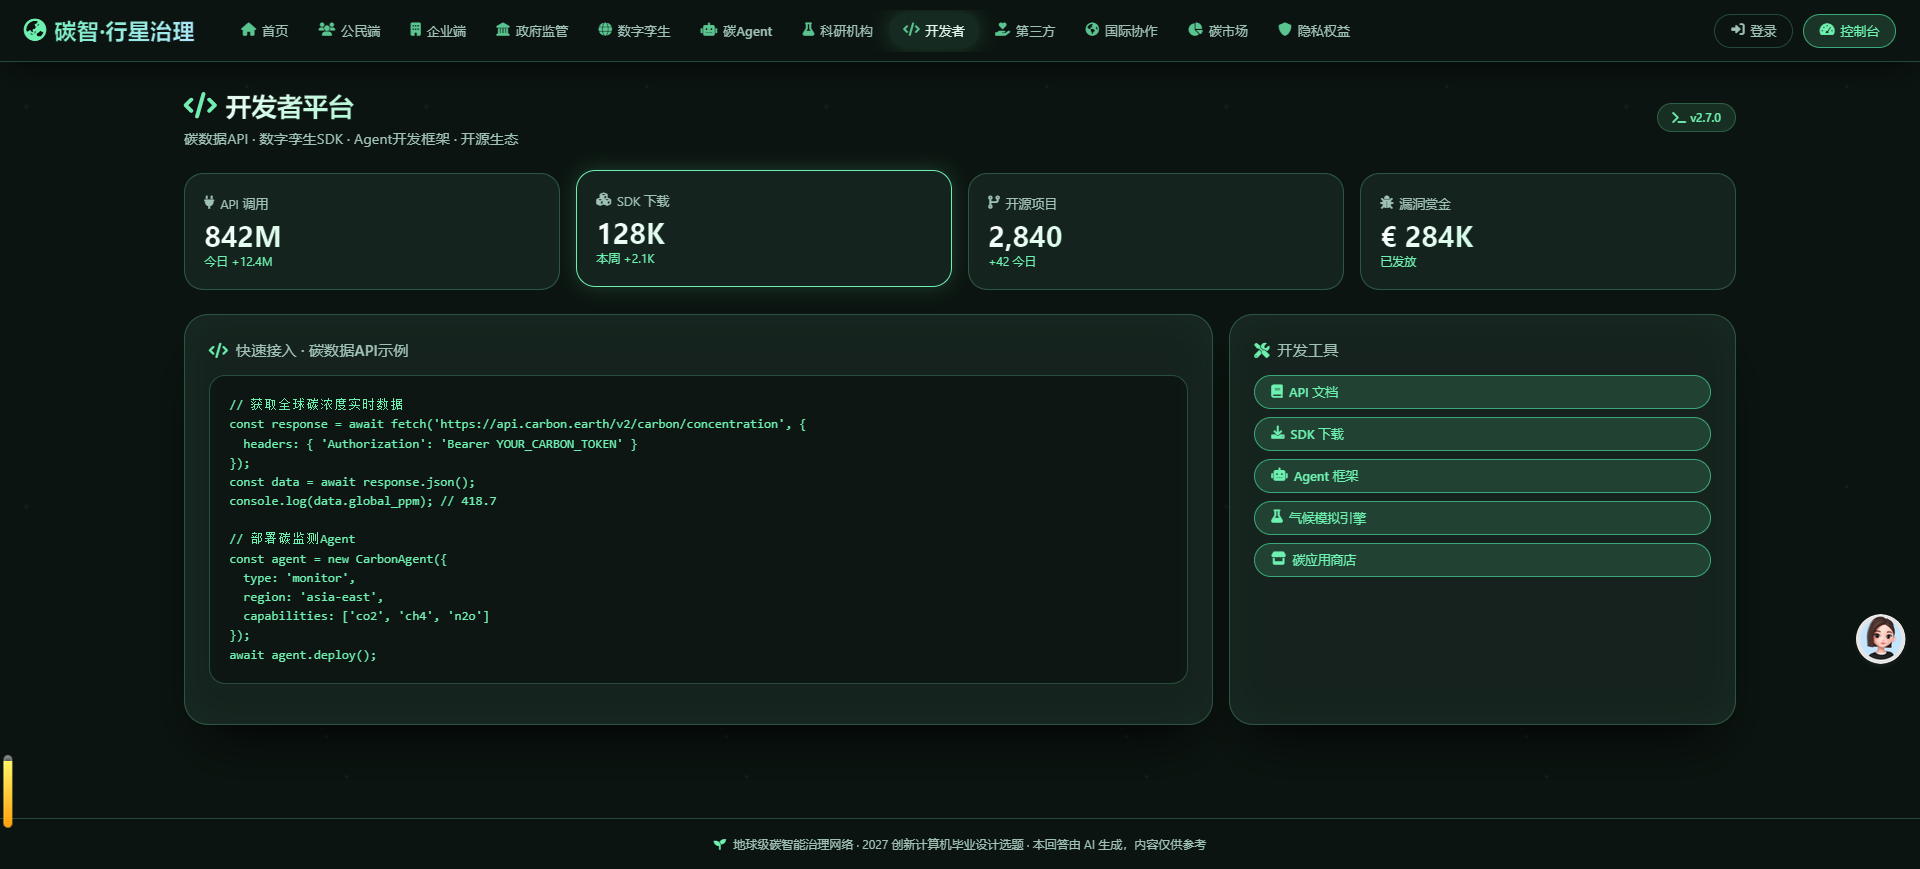The width and height of the screenshot is (1920, 869).
Task: Select the SDK 下载 128K stat card
Action: click(763, 229)
